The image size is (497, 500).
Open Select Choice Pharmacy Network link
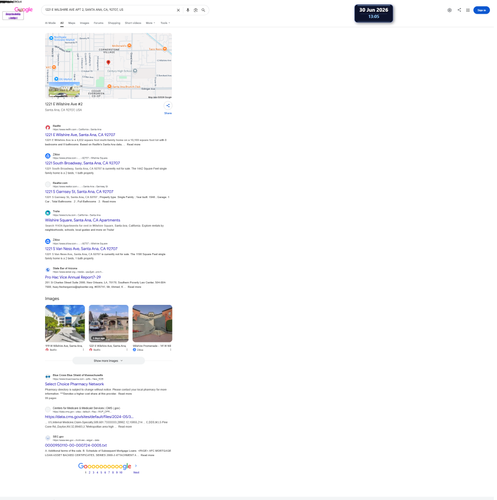point(74,384)
